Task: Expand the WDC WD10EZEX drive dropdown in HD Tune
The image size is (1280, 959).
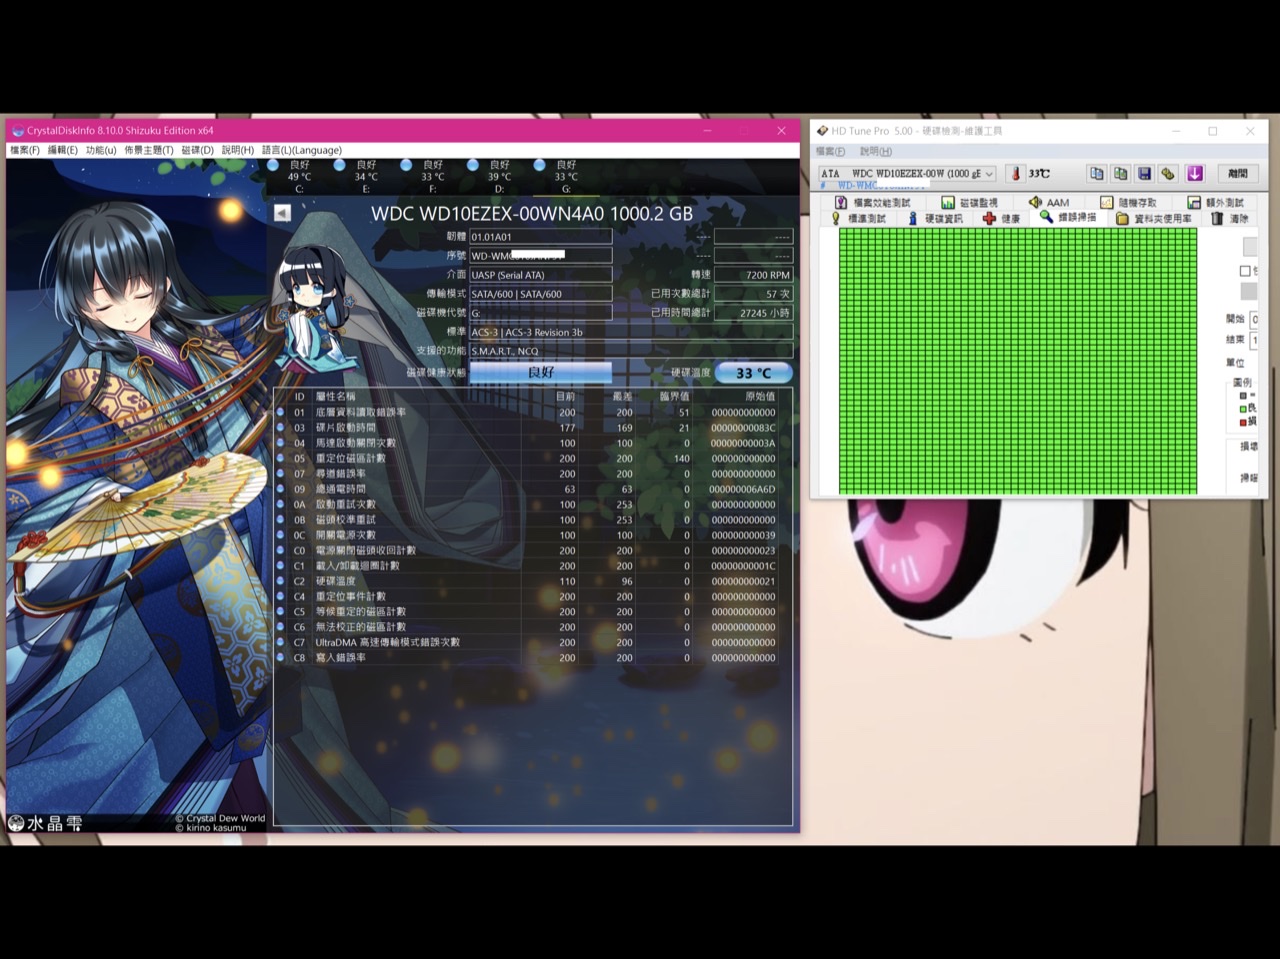Action: (989, 174)
